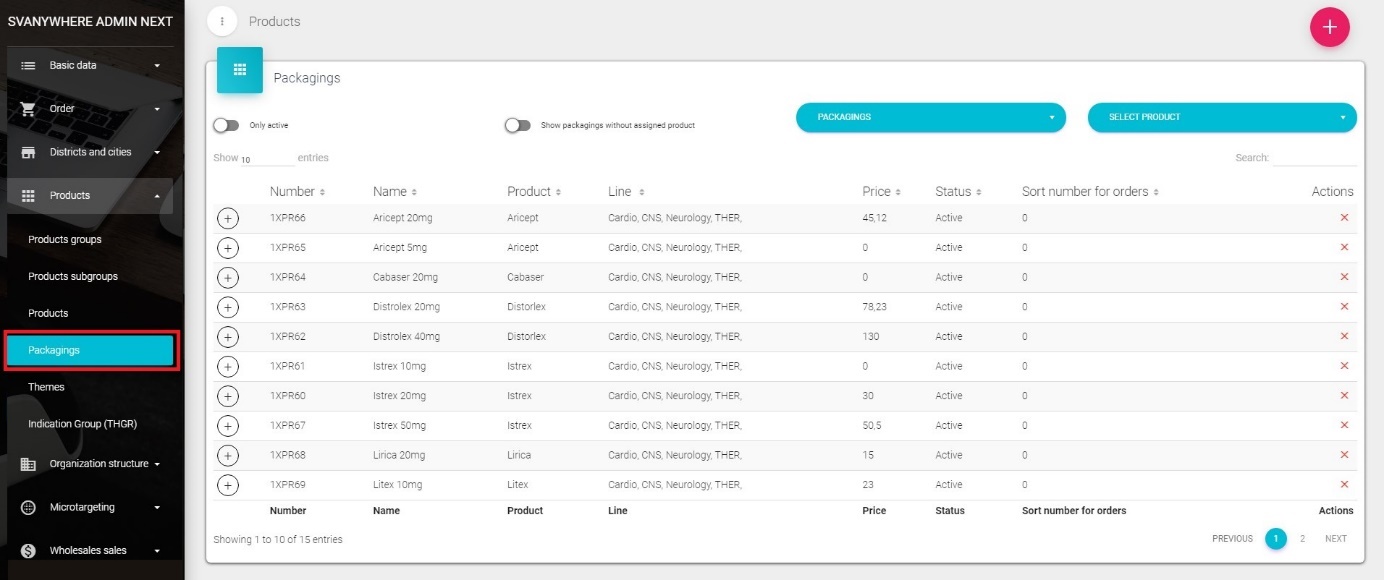Toggle the Only active switch
1384x580 pixels.
pos(226,125)
